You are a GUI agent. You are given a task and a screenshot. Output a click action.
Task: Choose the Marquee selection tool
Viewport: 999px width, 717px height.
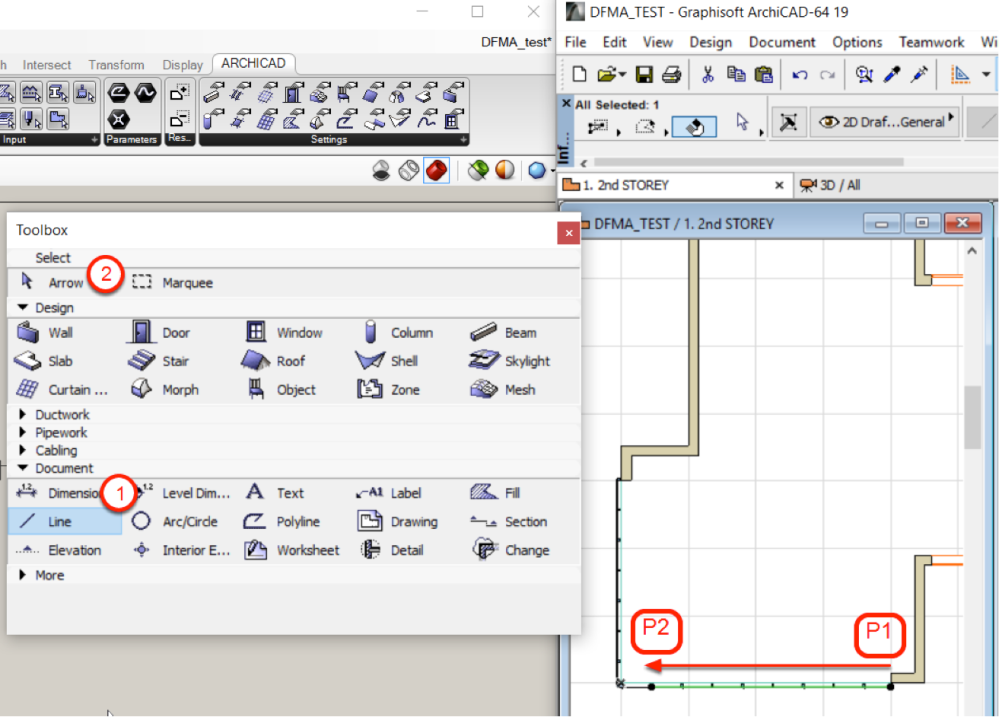tap(172, 282)
